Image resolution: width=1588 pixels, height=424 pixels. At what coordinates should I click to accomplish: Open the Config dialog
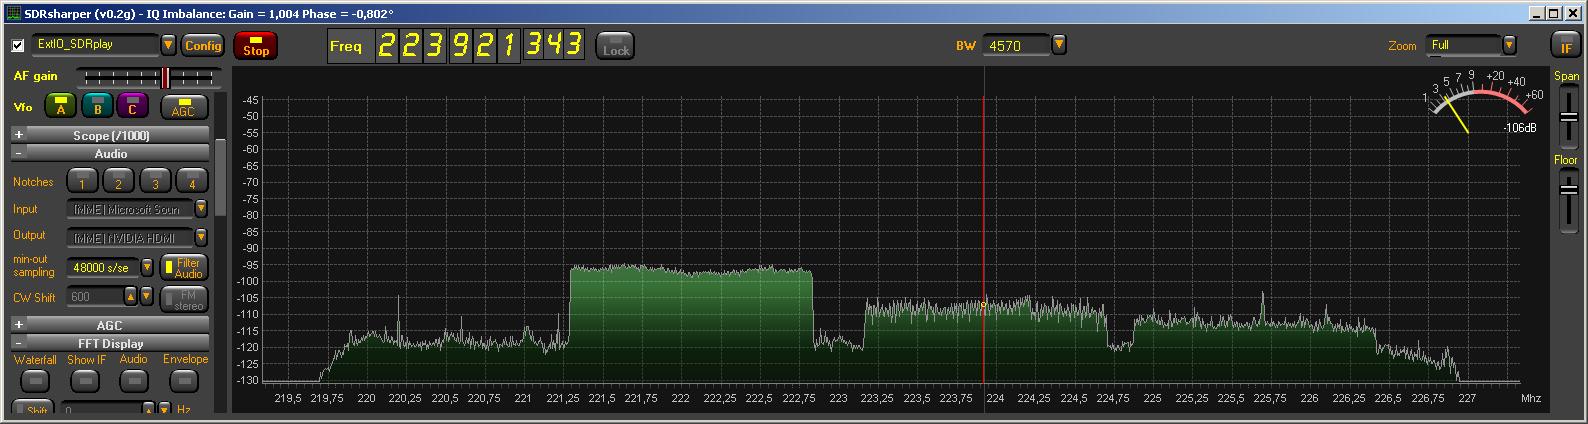click(x=203, y=45)
